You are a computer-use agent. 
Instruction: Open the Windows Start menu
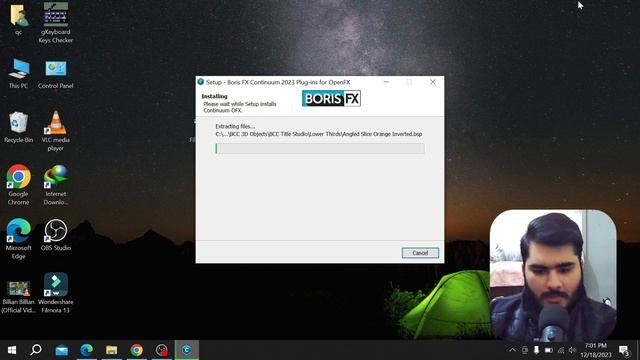(x=12, y=350)
